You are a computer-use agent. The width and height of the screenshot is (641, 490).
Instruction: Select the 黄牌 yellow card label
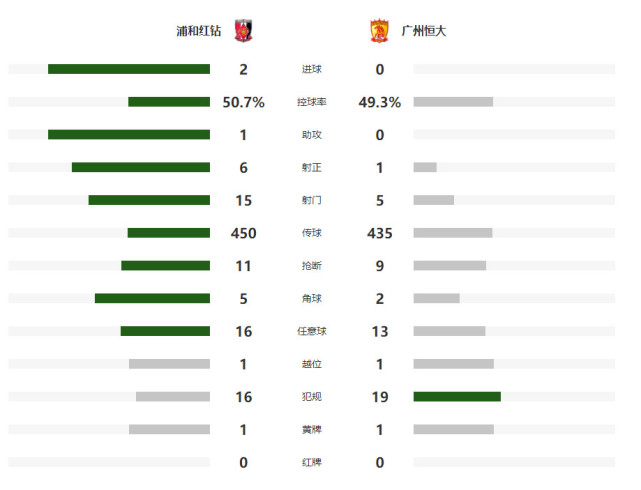click(312, 430)
